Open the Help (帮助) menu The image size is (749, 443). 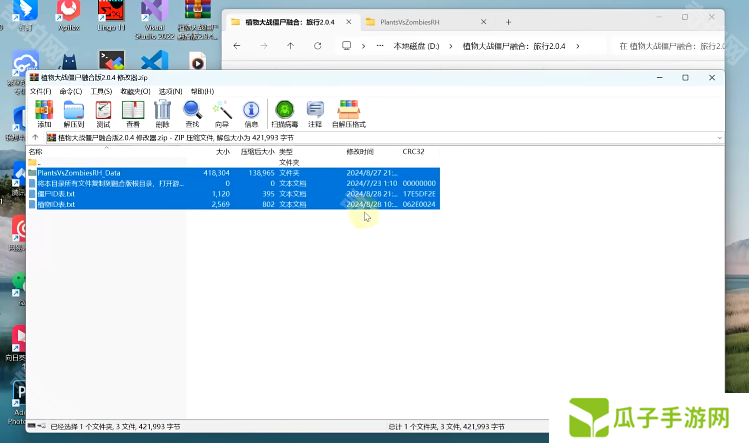202,91
